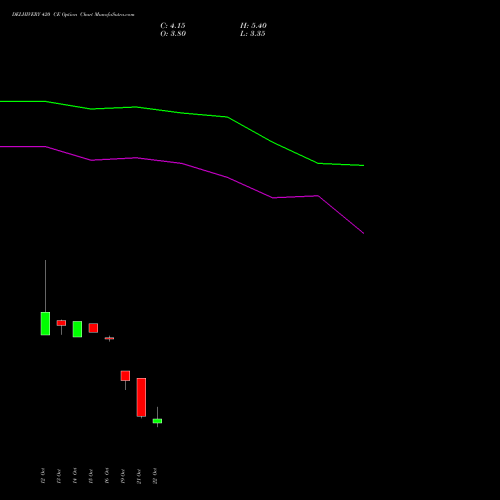Click the large red candle on 21 Oct
500x500 pixels.
(141, 397)
